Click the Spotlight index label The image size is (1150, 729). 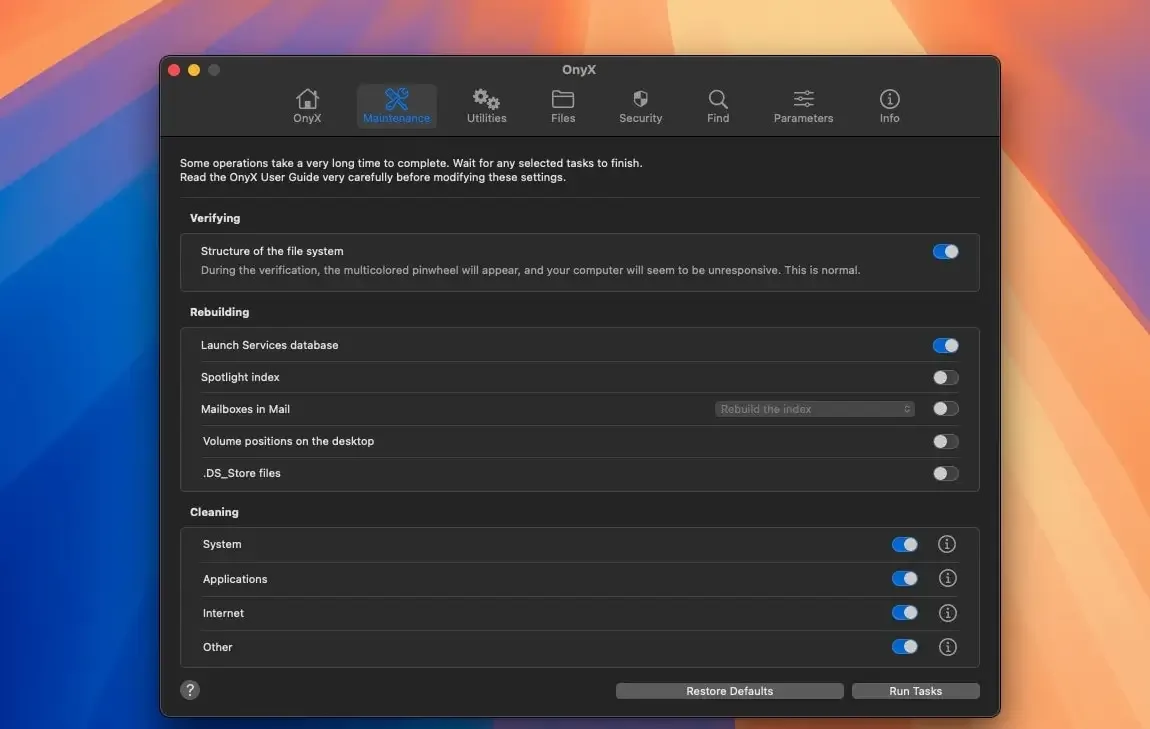click(x=240, y=377)
